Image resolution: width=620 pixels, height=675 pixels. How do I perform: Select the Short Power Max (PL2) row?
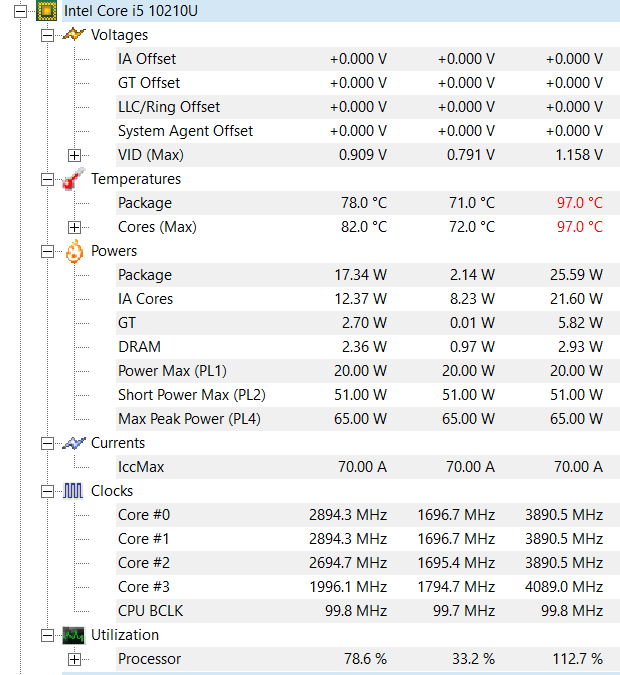[191, 395]
